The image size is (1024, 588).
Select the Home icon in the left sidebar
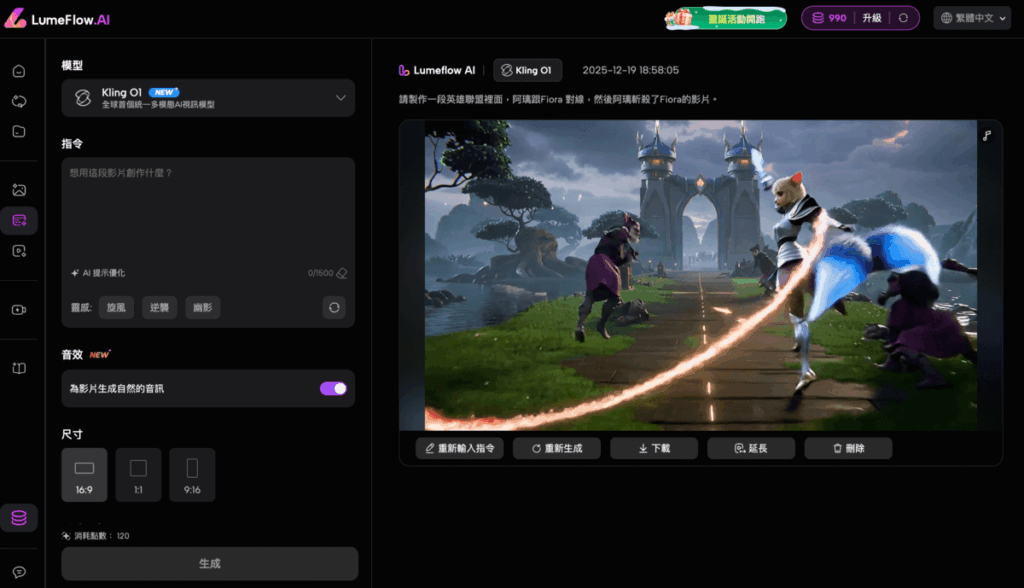coord(20,71)
